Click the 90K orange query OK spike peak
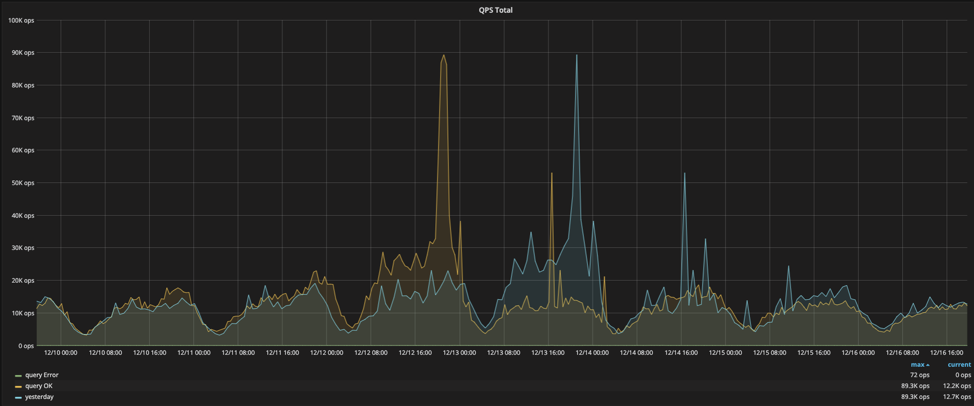This screenshot has width=974, height=406. point(443,55)
